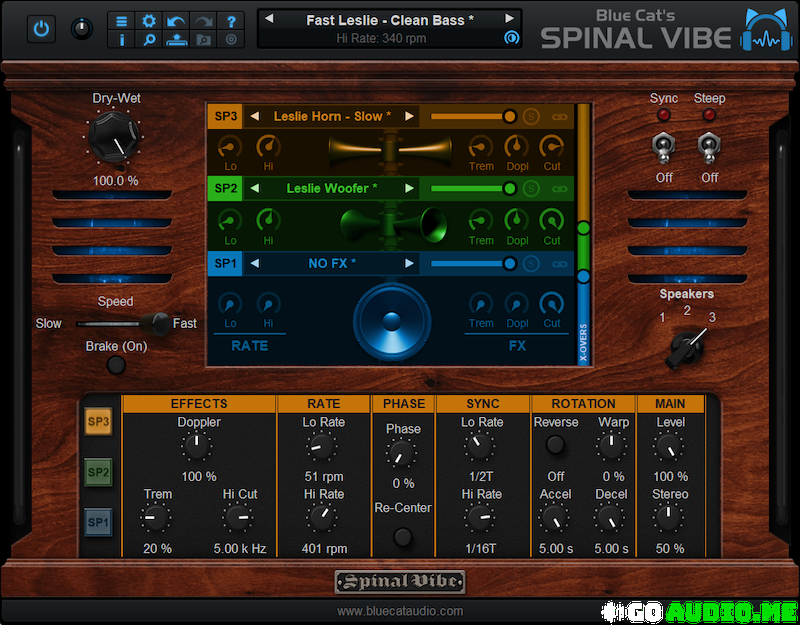Click the Slow/Fast Speed slider handle
This screenshot has height=625, width=800.
tap(155, 323)
